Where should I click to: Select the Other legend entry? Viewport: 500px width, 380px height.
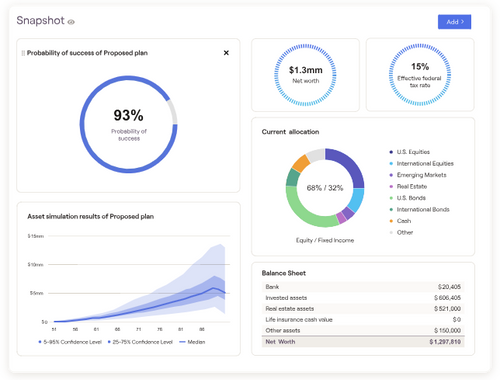pos(401,232)
